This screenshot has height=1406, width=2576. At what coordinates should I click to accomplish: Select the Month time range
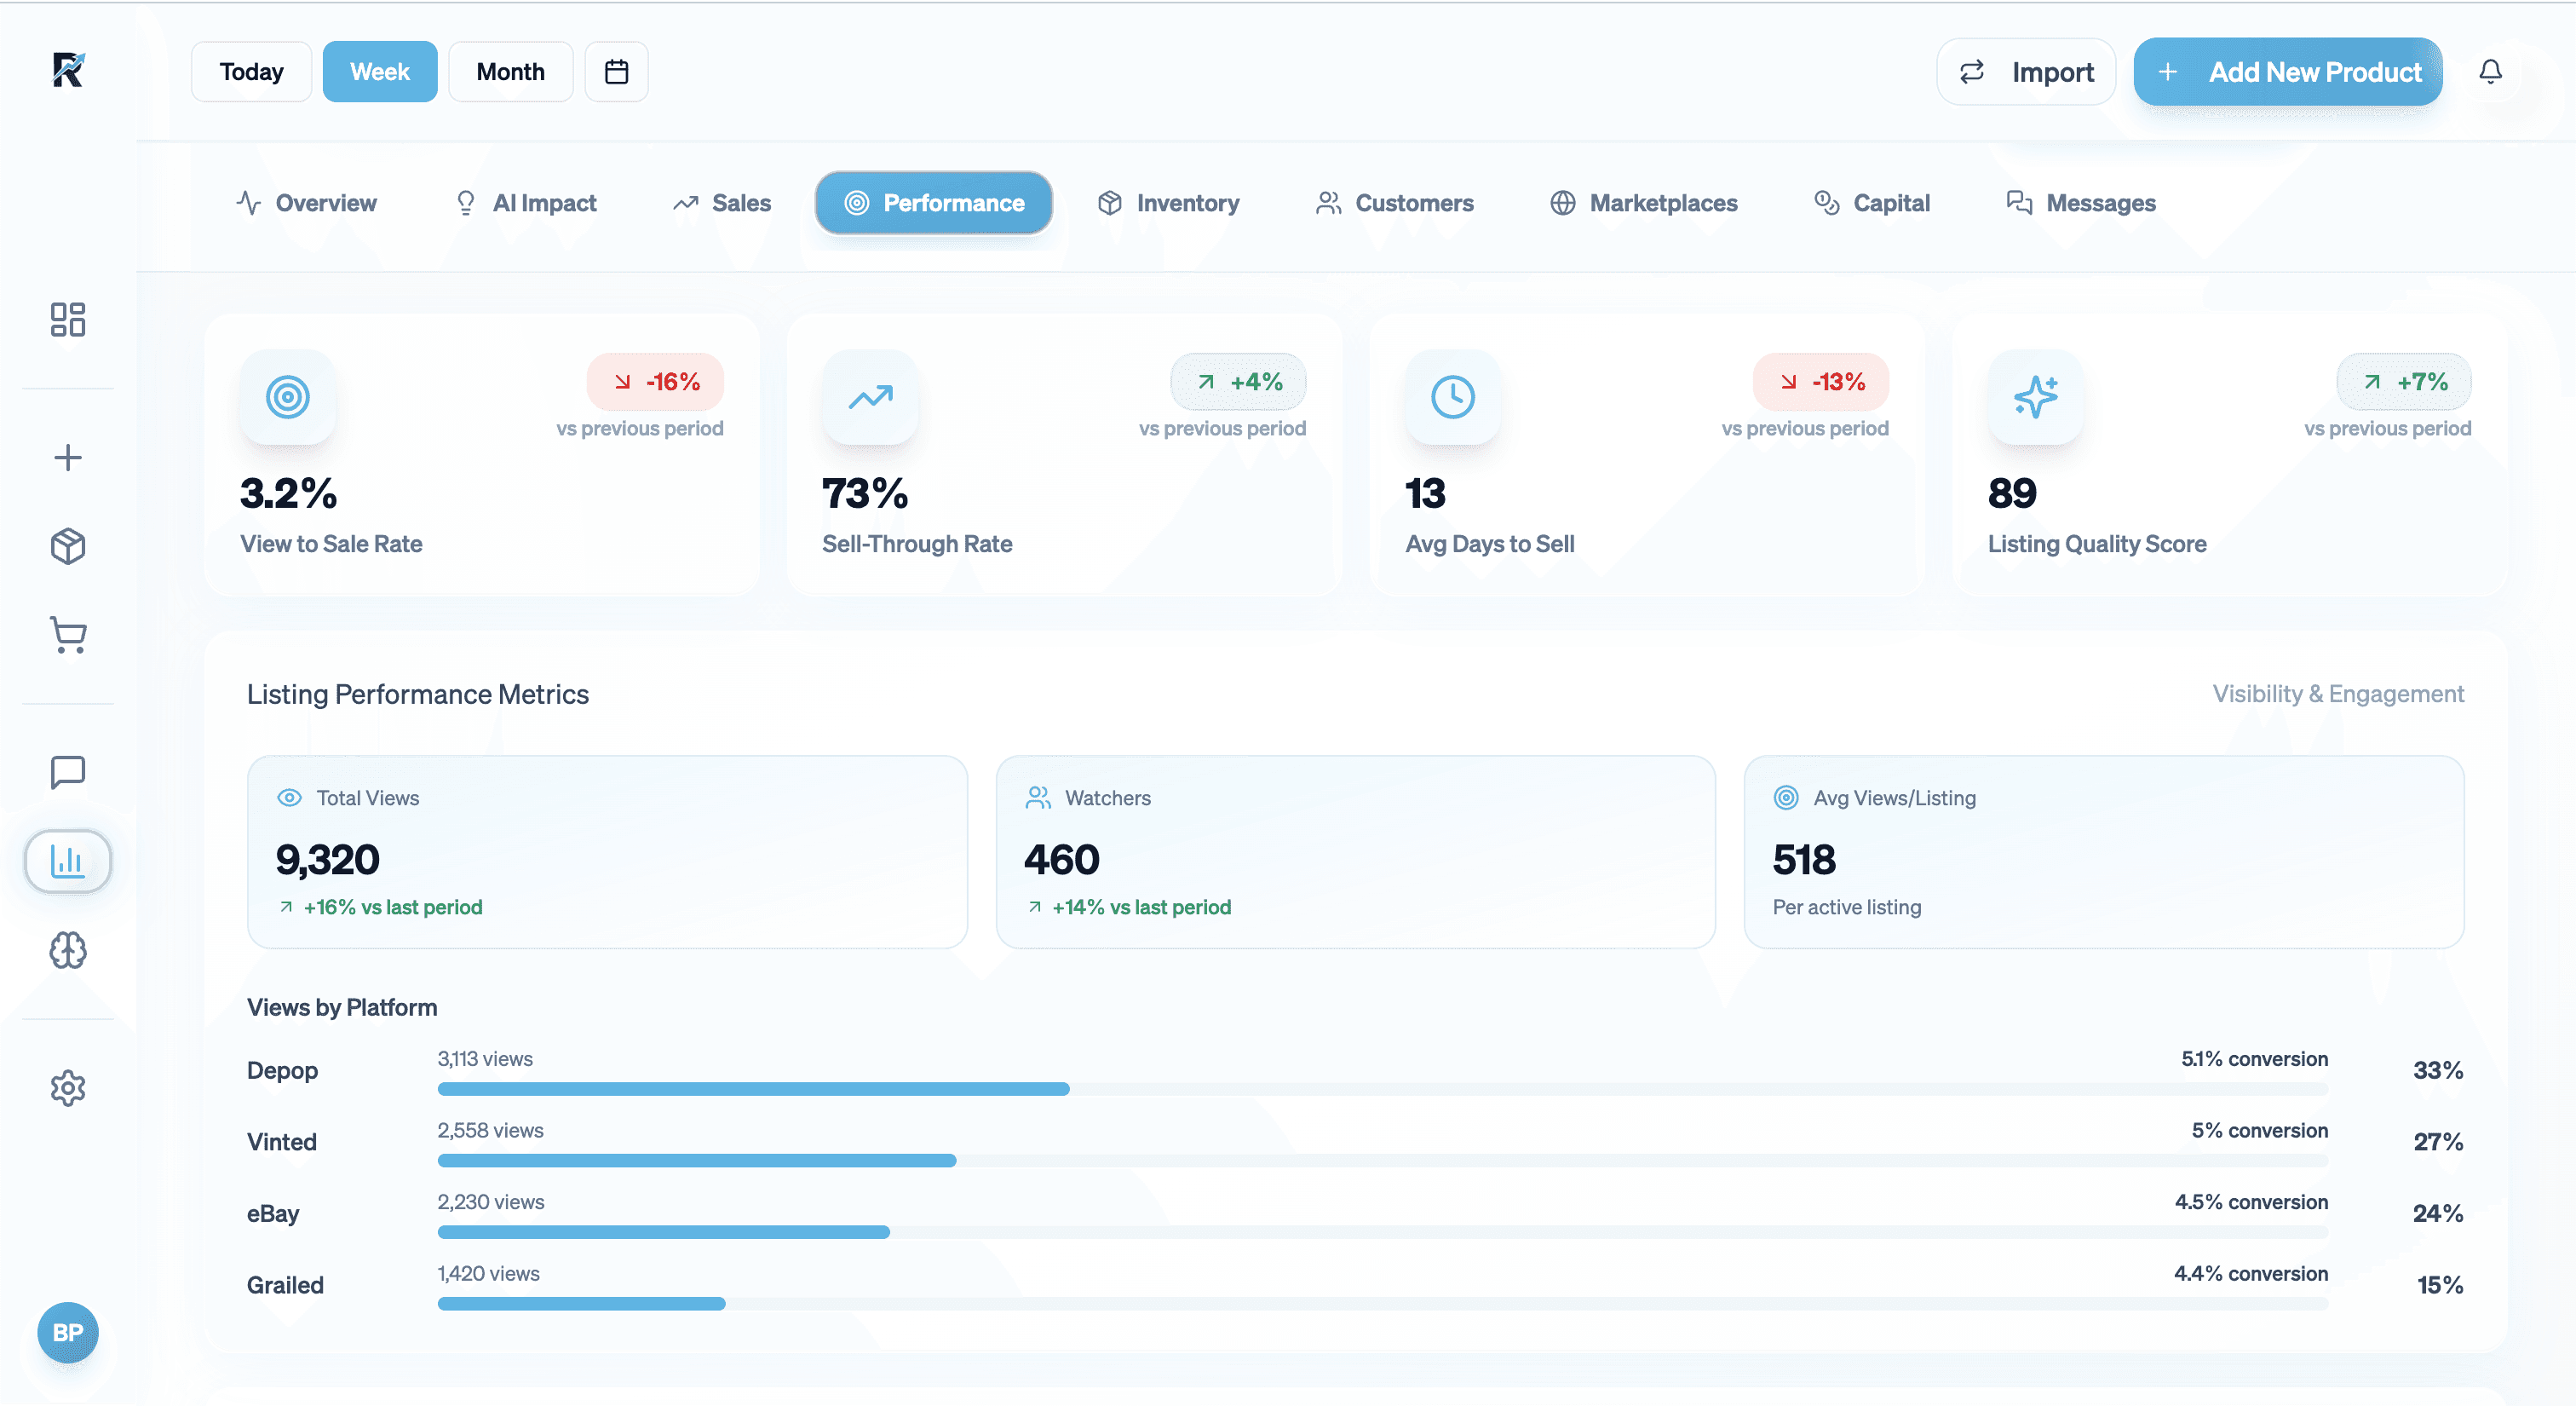point(510,72)
